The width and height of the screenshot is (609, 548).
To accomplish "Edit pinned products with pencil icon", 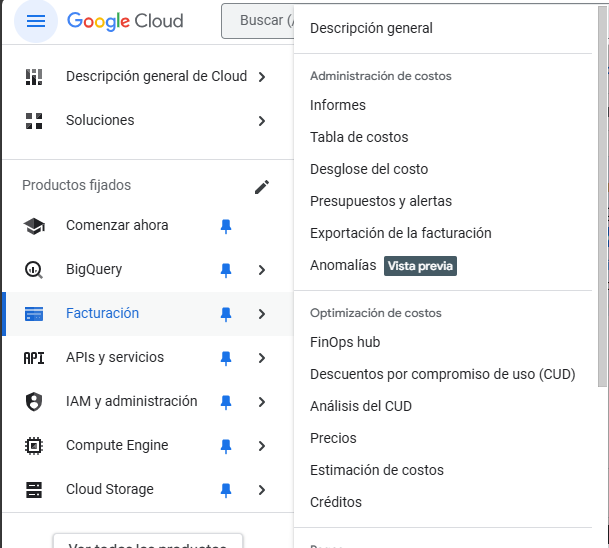I will pos(262,187).
